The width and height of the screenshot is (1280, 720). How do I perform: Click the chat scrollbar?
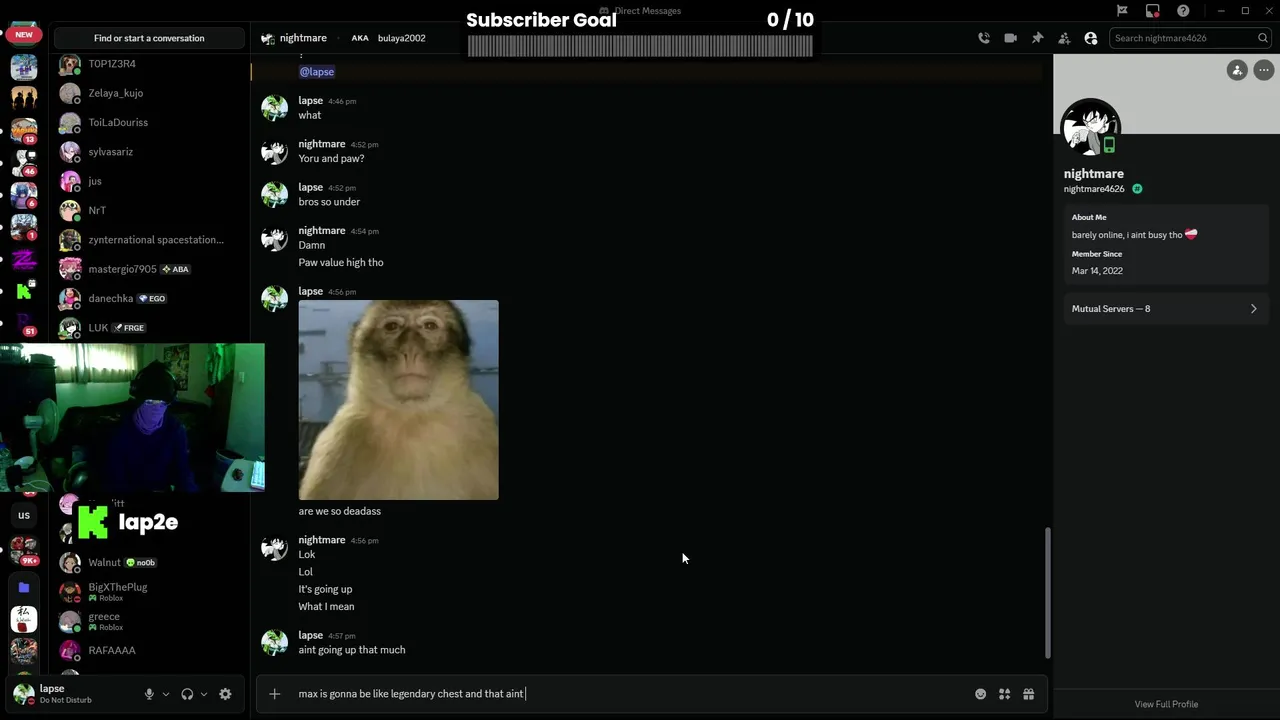[x=1047, y=593]
